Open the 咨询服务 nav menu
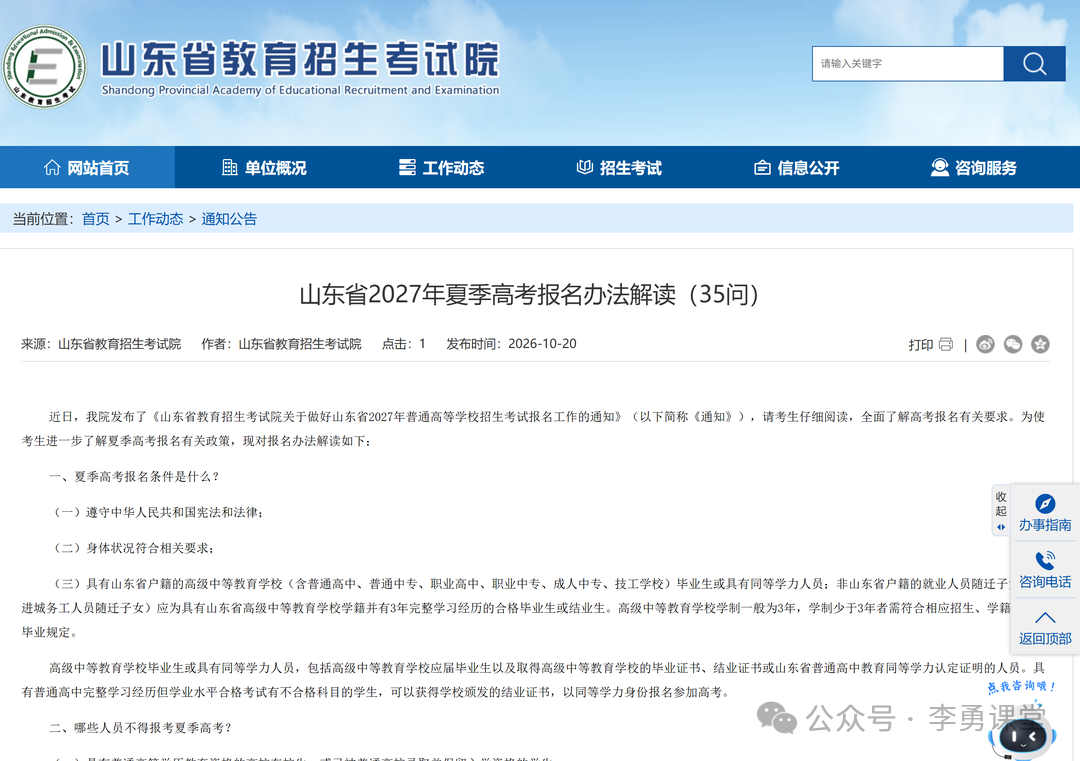The width and height of the screenshot is (1080, 761). (x=974, y=167)
